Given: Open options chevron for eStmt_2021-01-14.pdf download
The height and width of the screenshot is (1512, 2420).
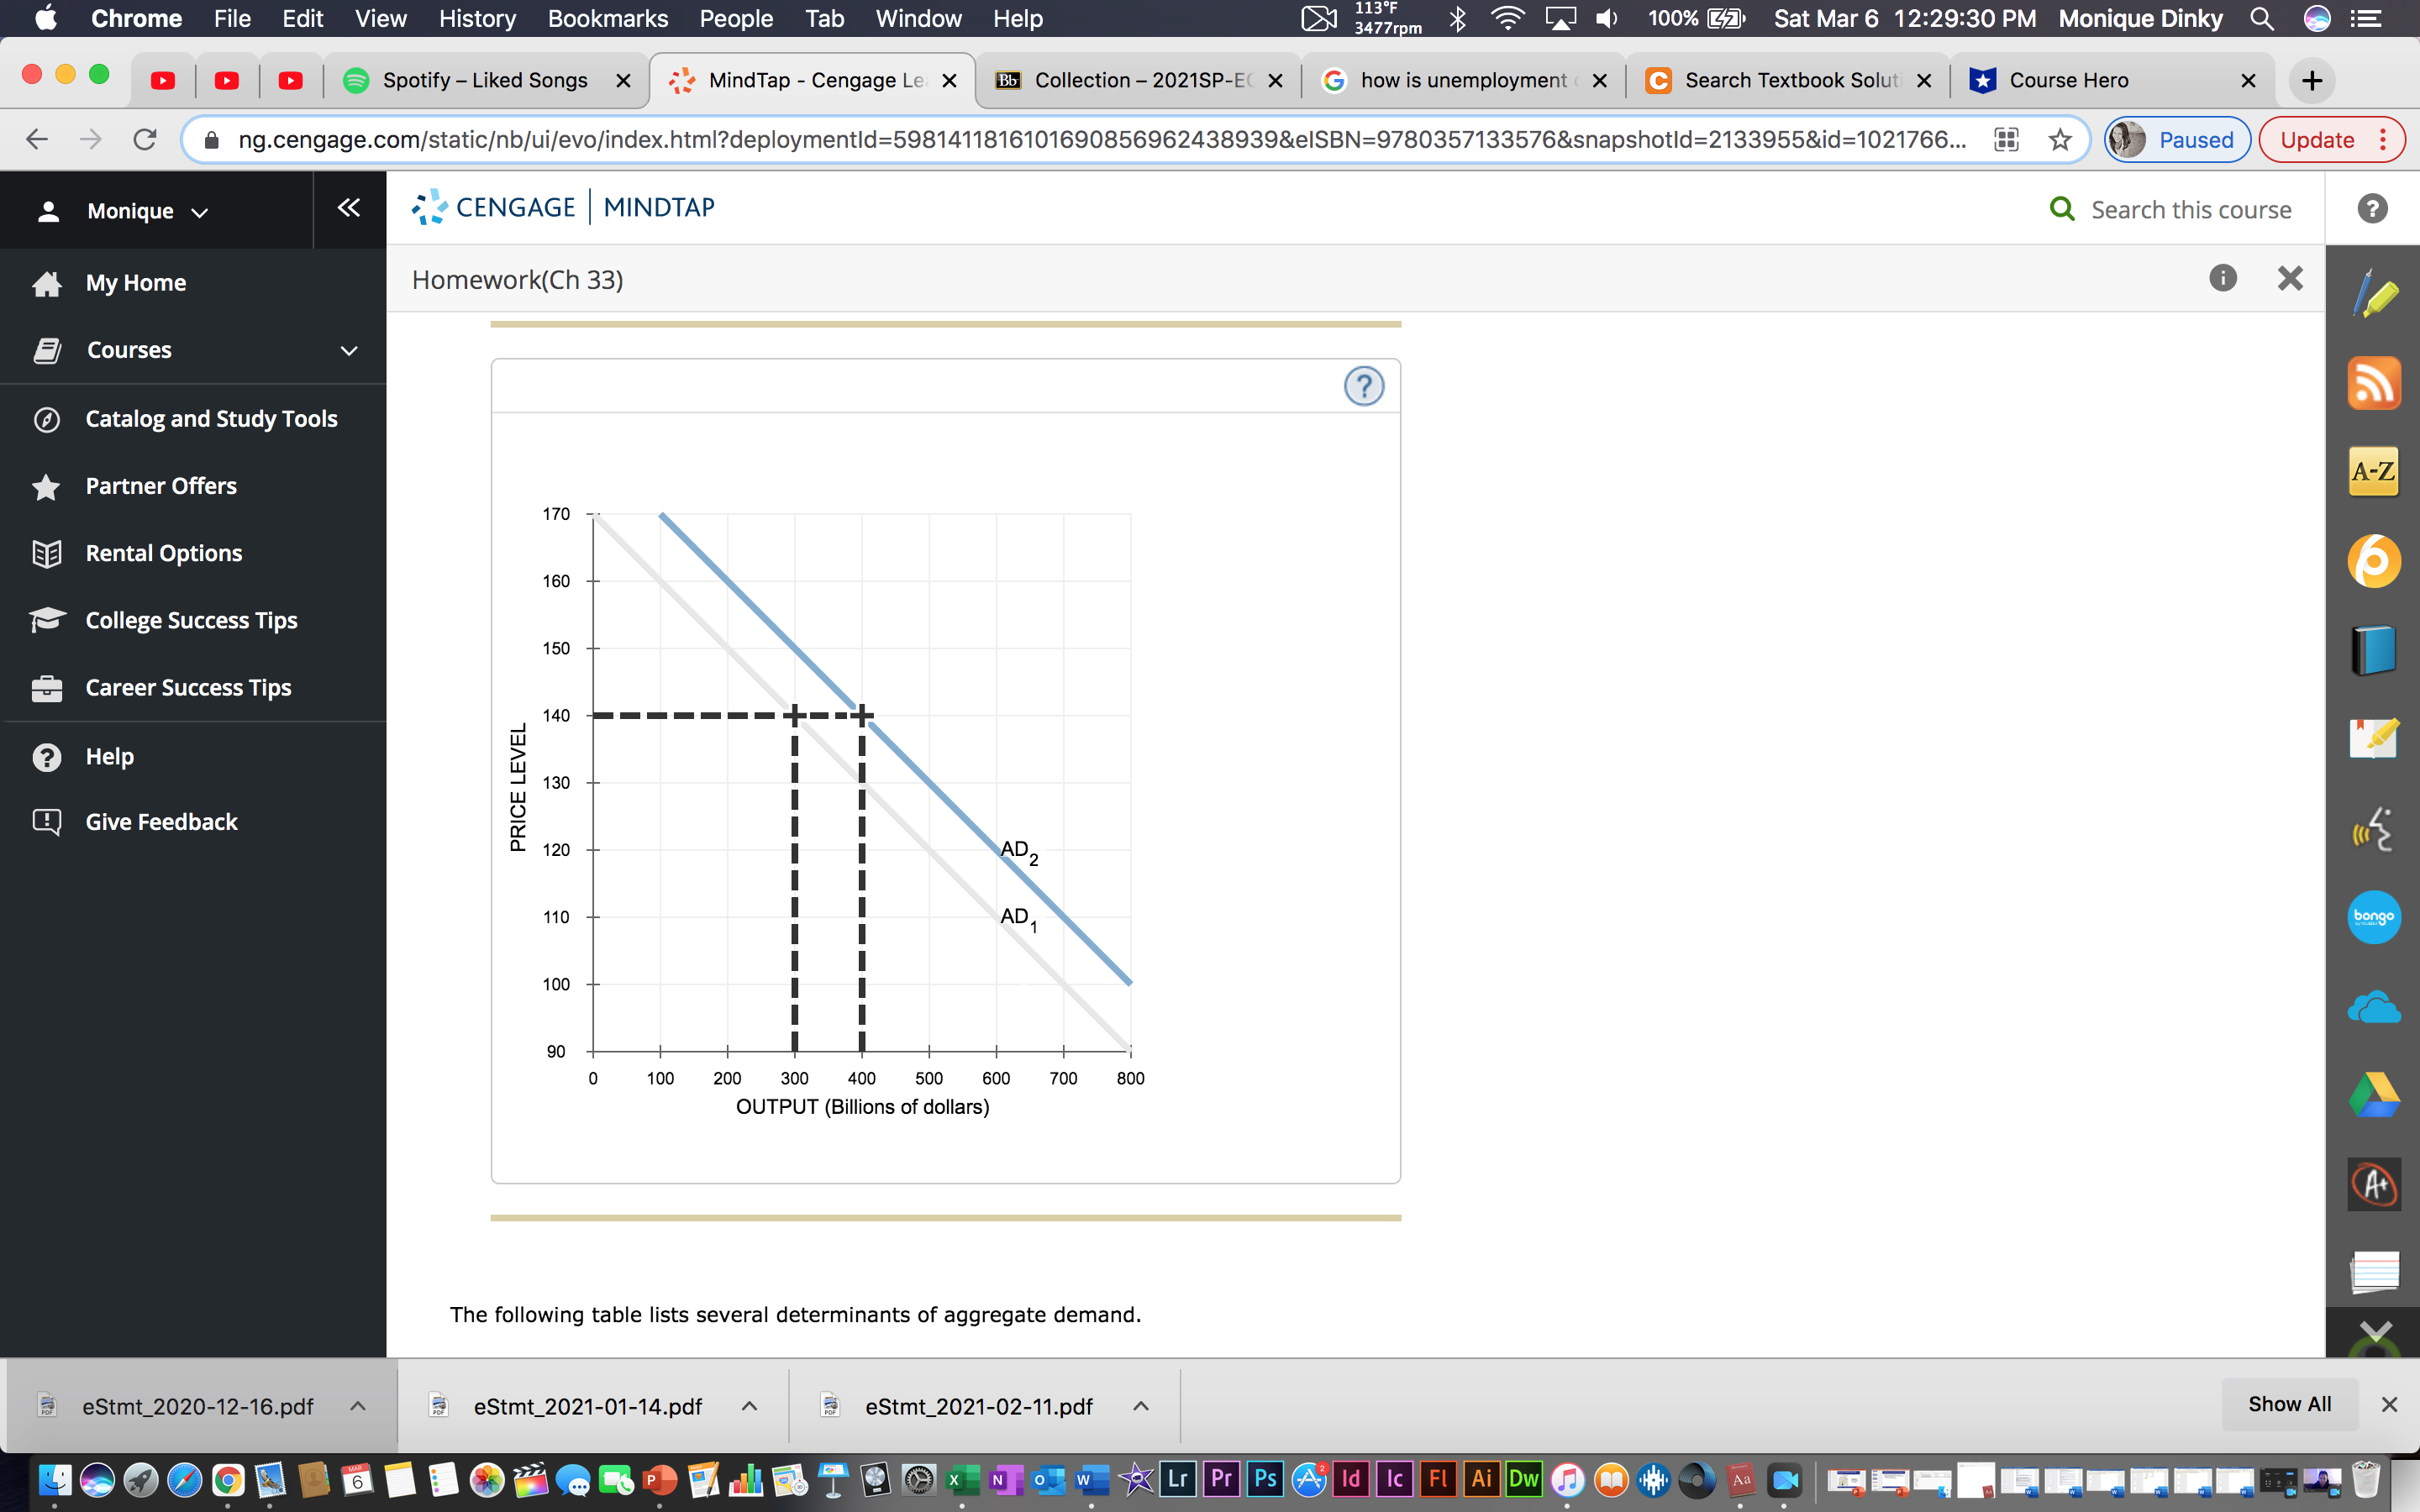Looking at the screenshot, I should (x=749, y=1406).
